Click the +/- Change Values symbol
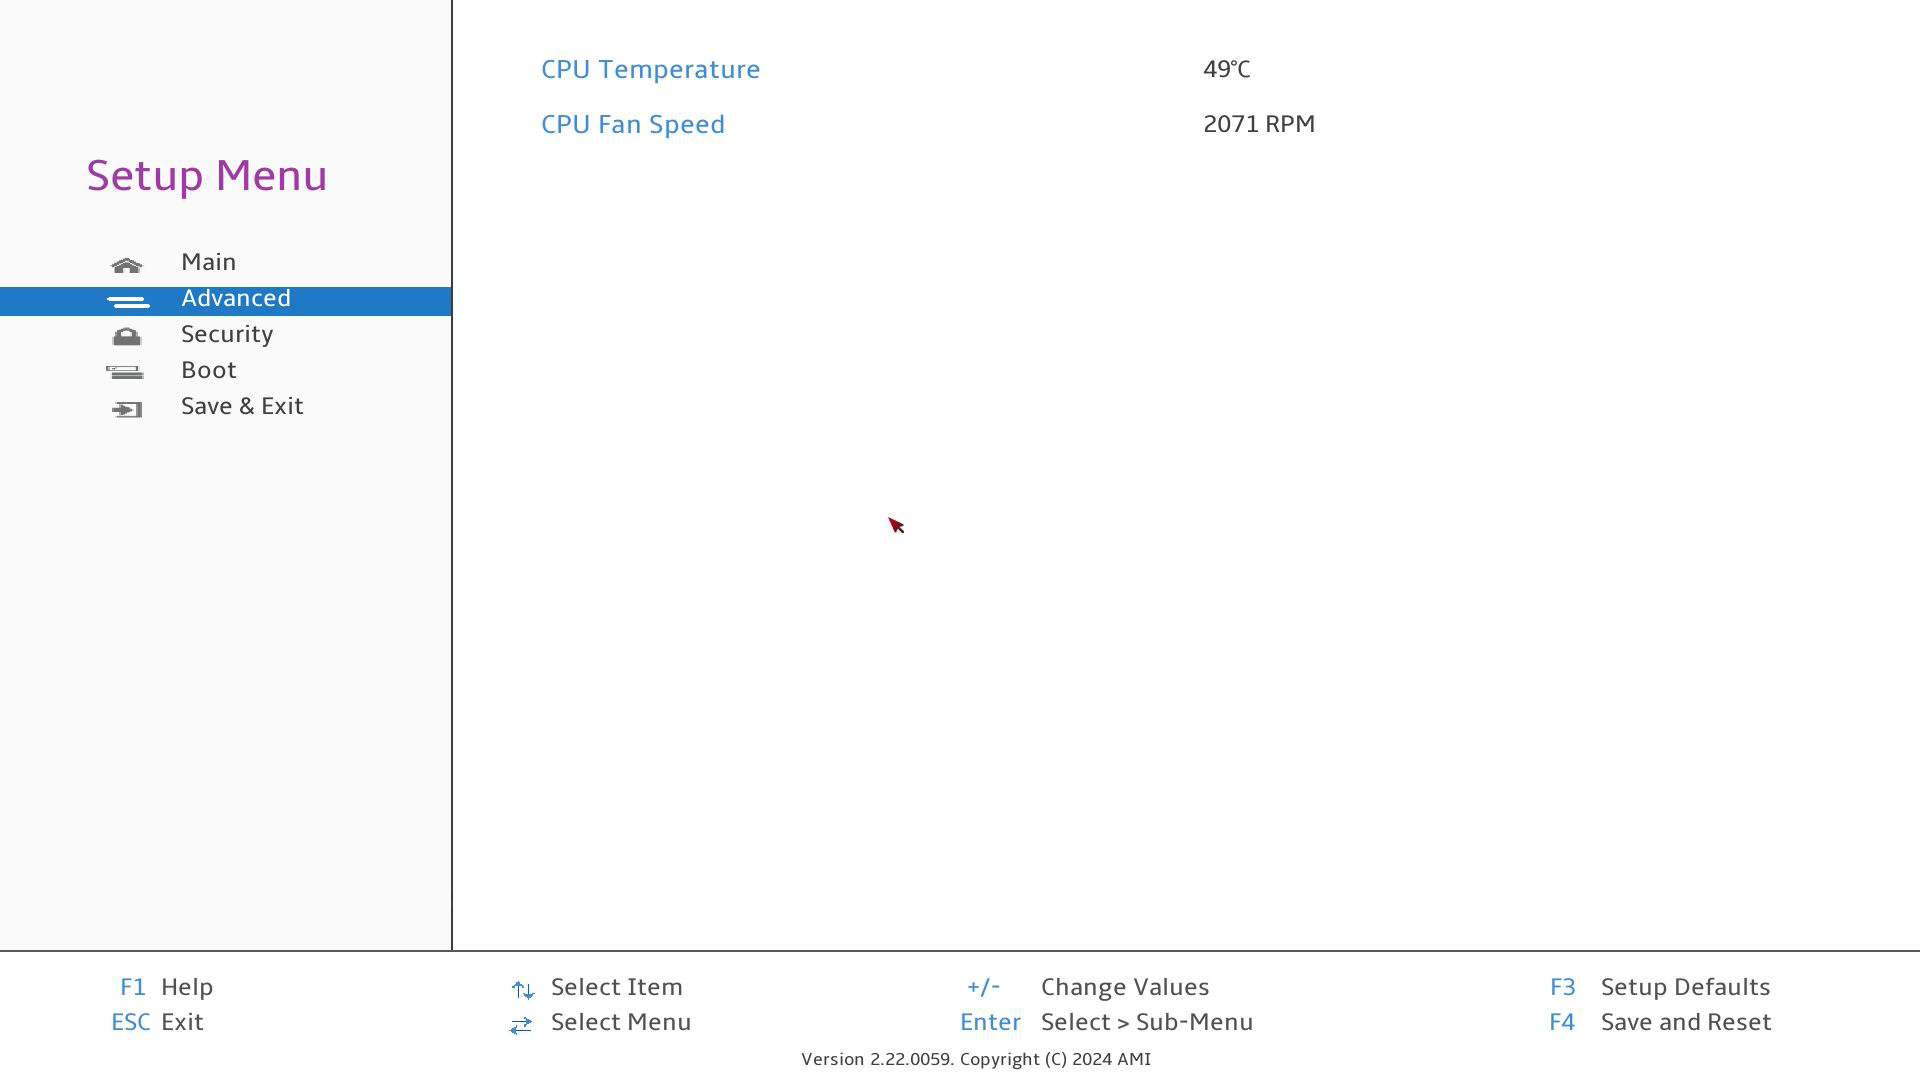Viewport: 1920px width, 1080px height. click(983, 987)
